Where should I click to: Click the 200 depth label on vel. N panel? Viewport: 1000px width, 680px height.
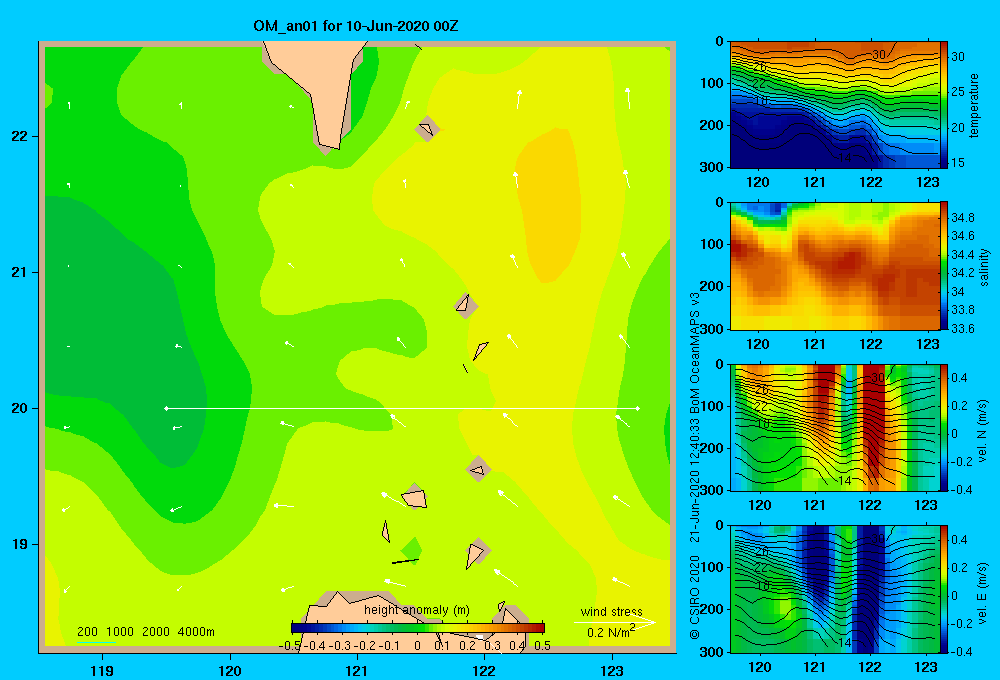(x=712, y=448)
